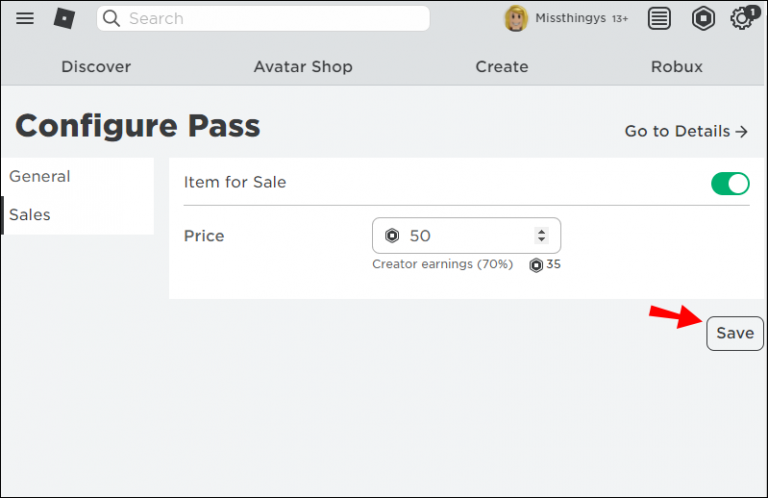The width and height of the screenshot is (768, 498).
Task: Decrease price with the down stepper arrow
Action: point(542,241)
